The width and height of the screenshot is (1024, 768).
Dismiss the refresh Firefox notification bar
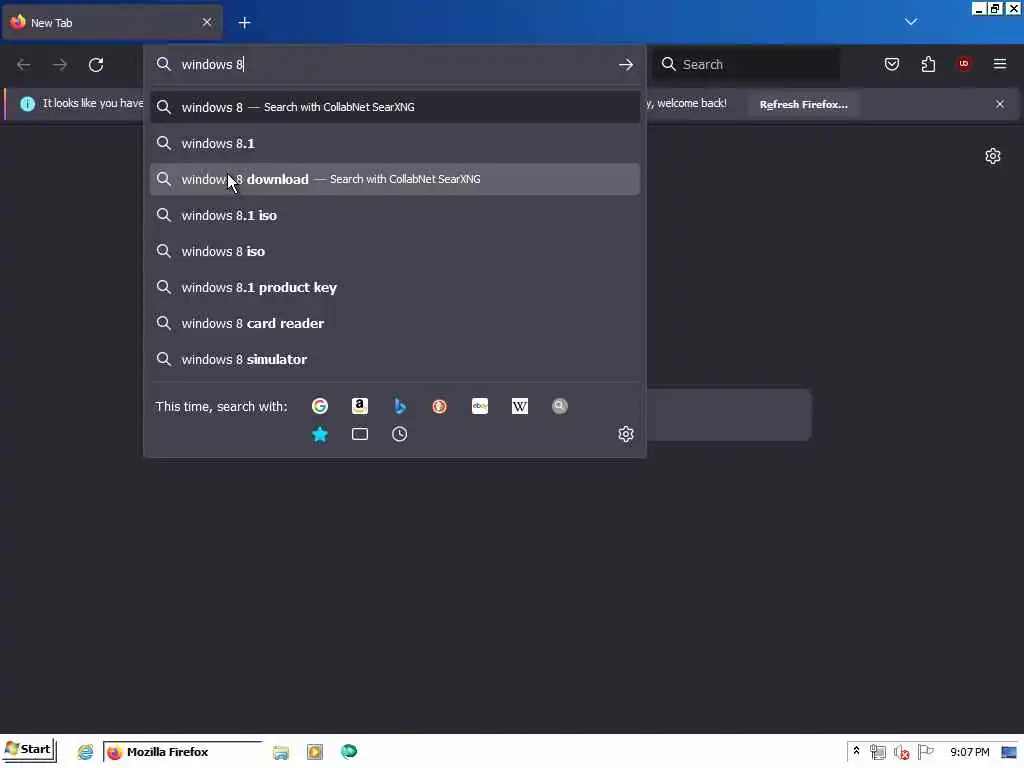[x=1000, y=104]
